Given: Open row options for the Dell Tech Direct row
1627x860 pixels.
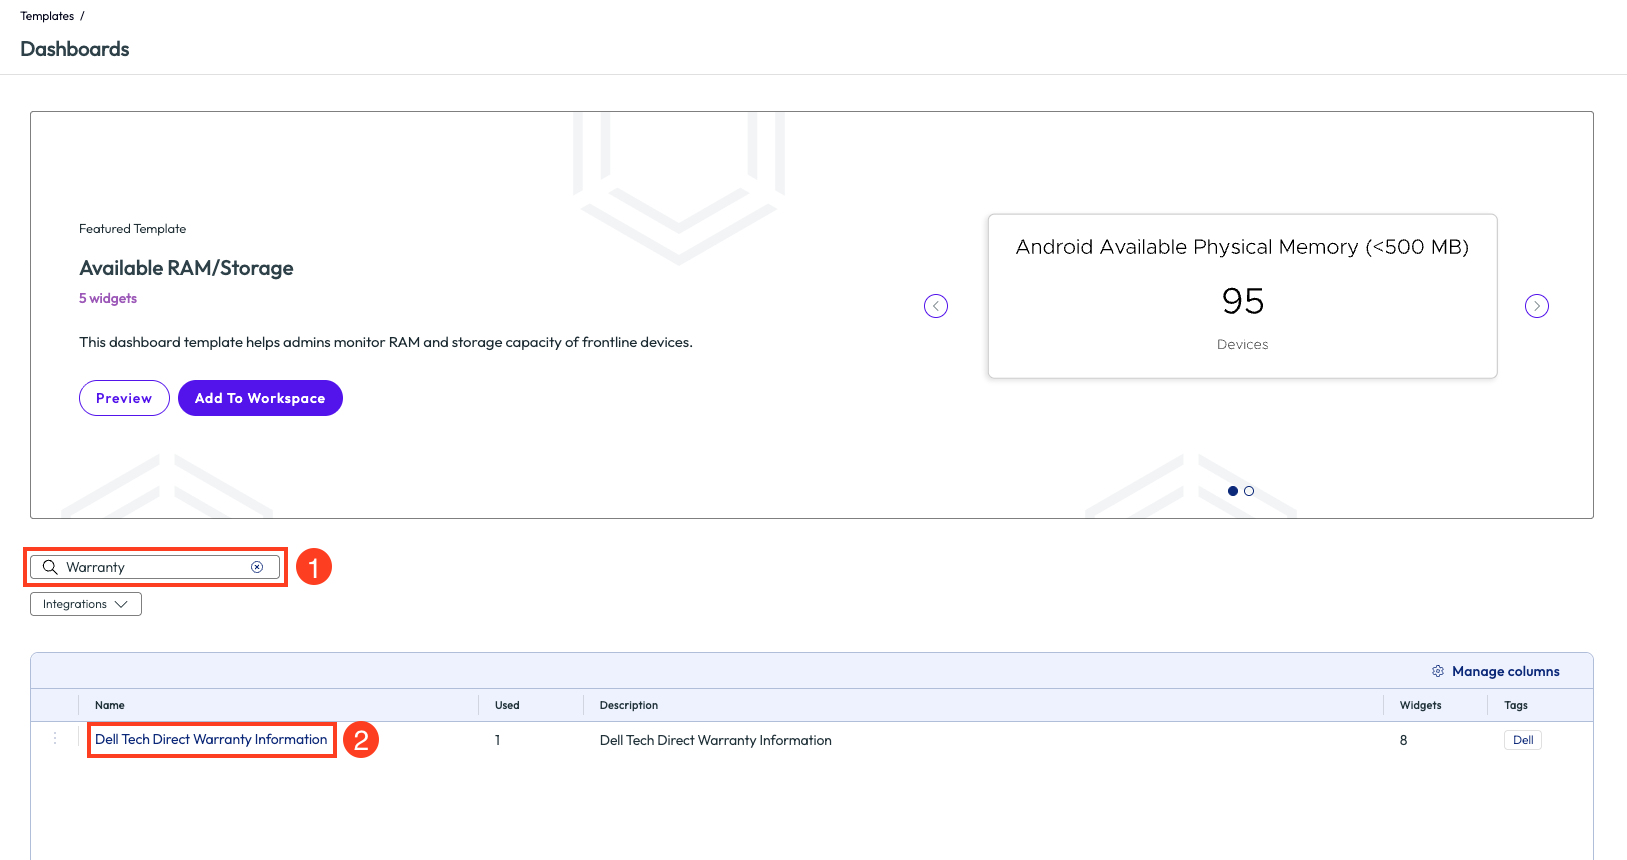Looking at the screenshot, I should (x=55, y=739).
